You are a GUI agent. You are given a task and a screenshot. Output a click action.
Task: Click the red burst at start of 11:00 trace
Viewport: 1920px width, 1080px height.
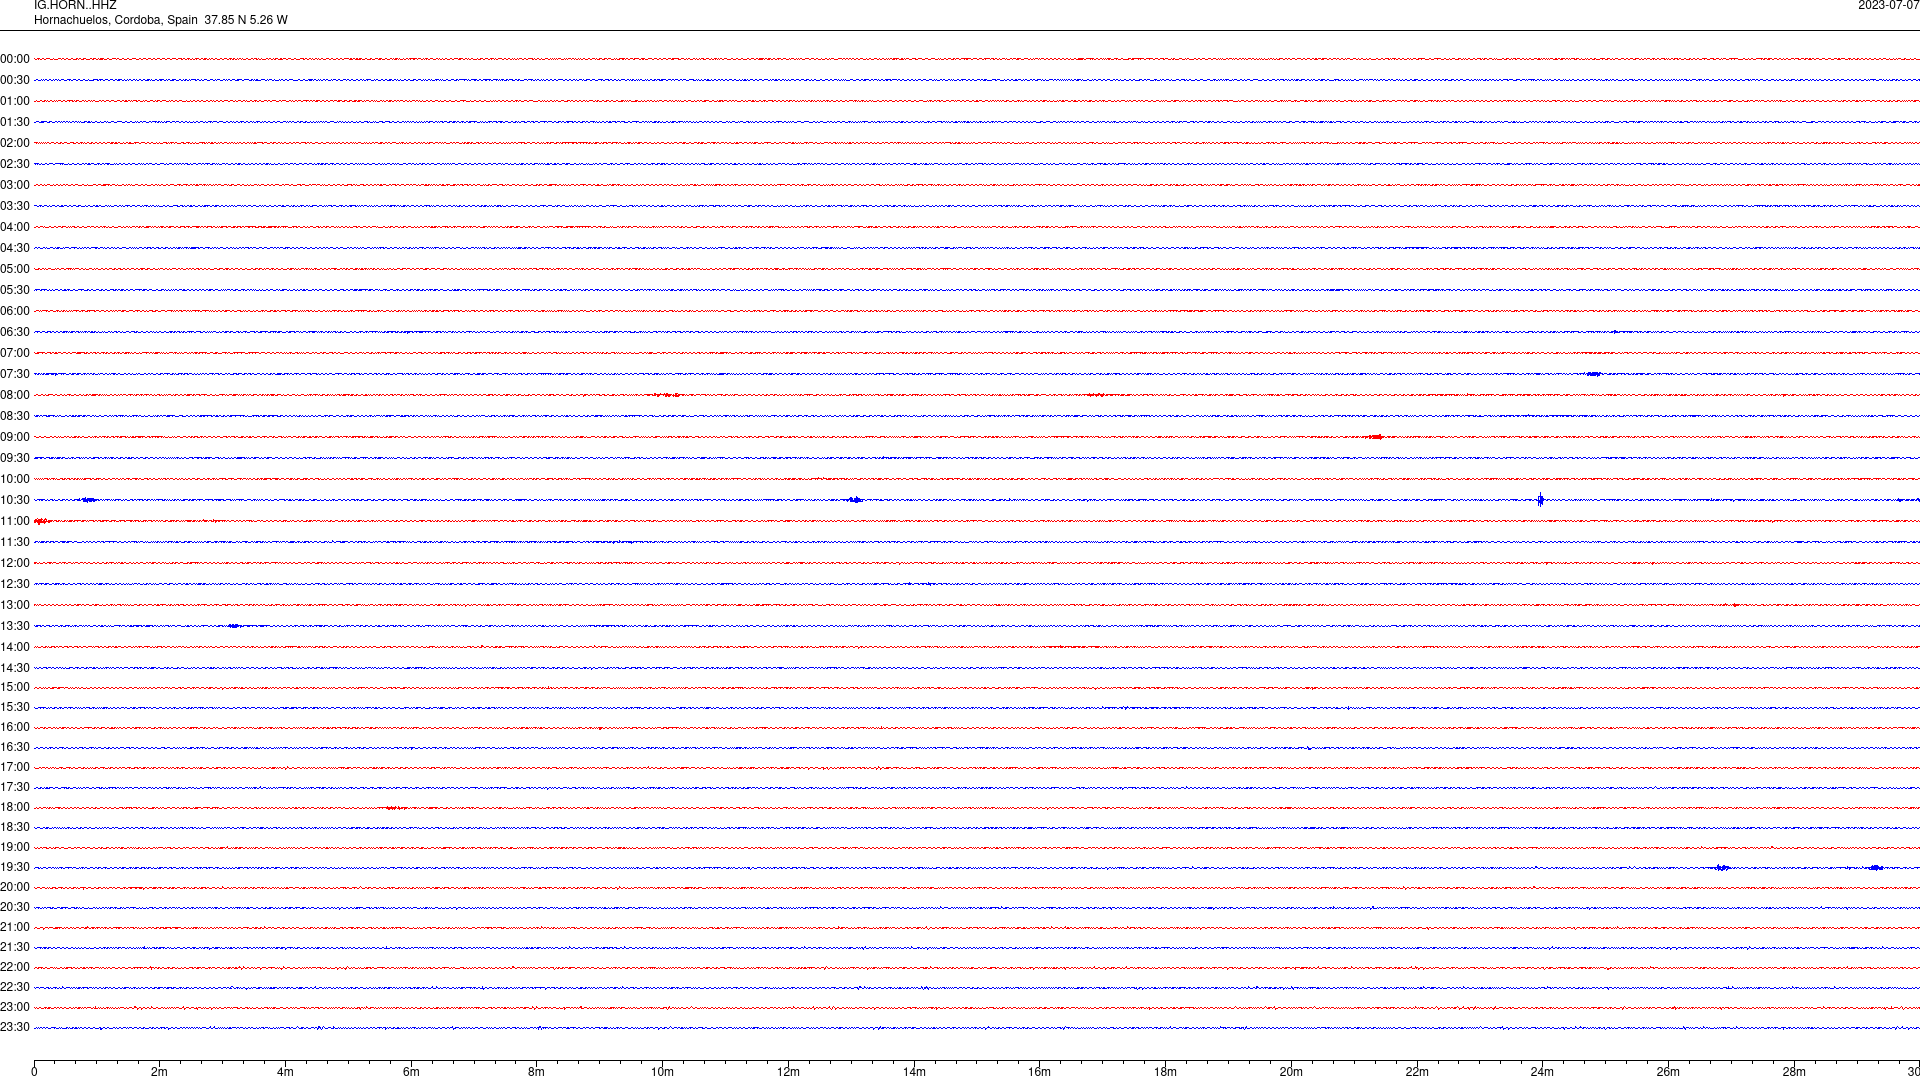coord(42,521)
